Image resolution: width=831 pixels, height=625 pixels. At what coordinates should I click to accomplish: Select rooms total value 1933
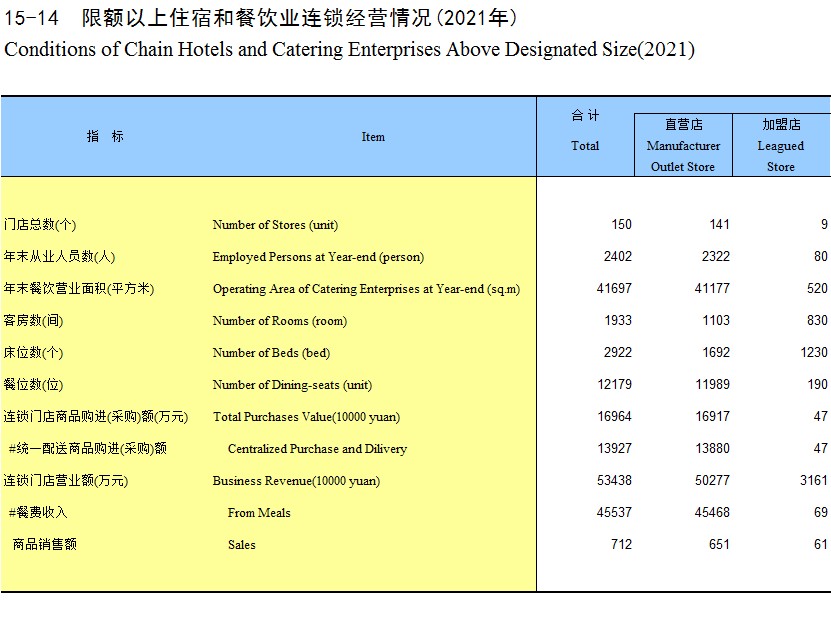click(x=618, y=320)
